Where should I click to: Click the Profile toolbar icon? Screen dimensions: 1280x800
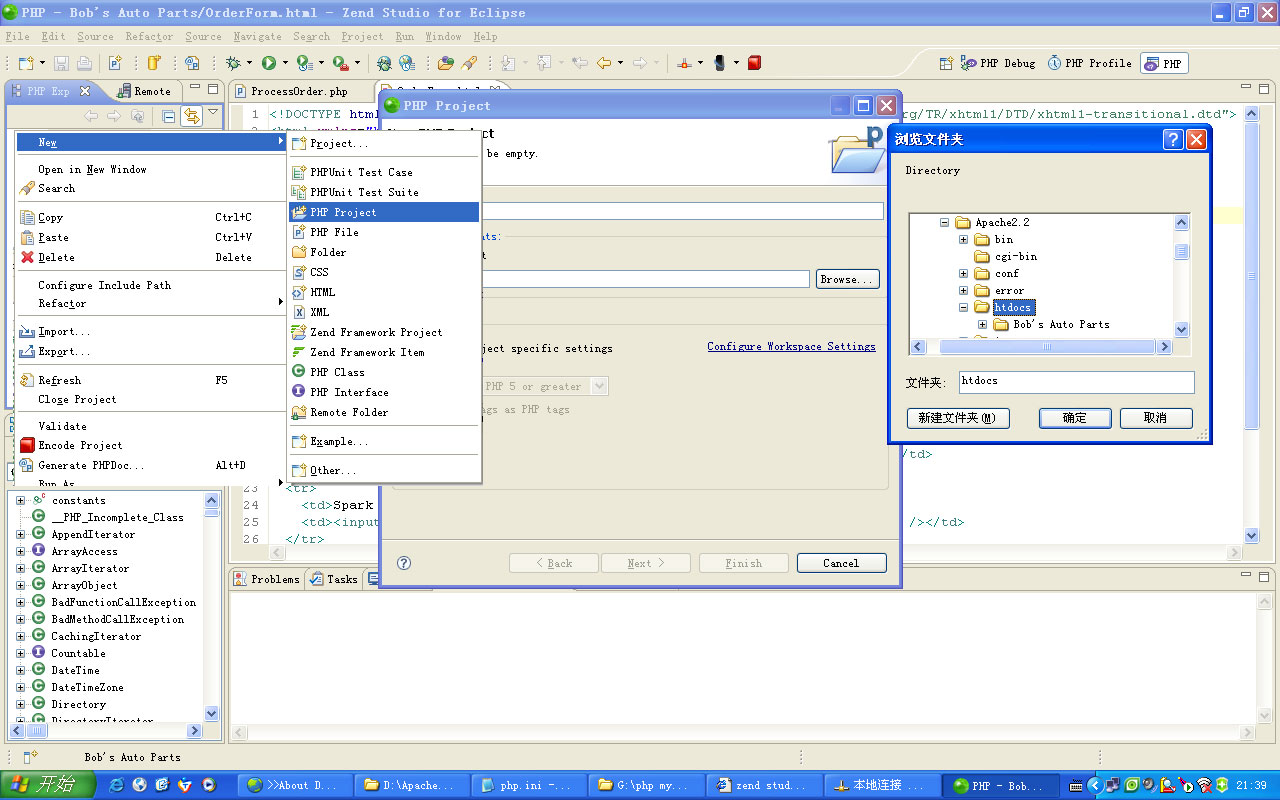304,63
